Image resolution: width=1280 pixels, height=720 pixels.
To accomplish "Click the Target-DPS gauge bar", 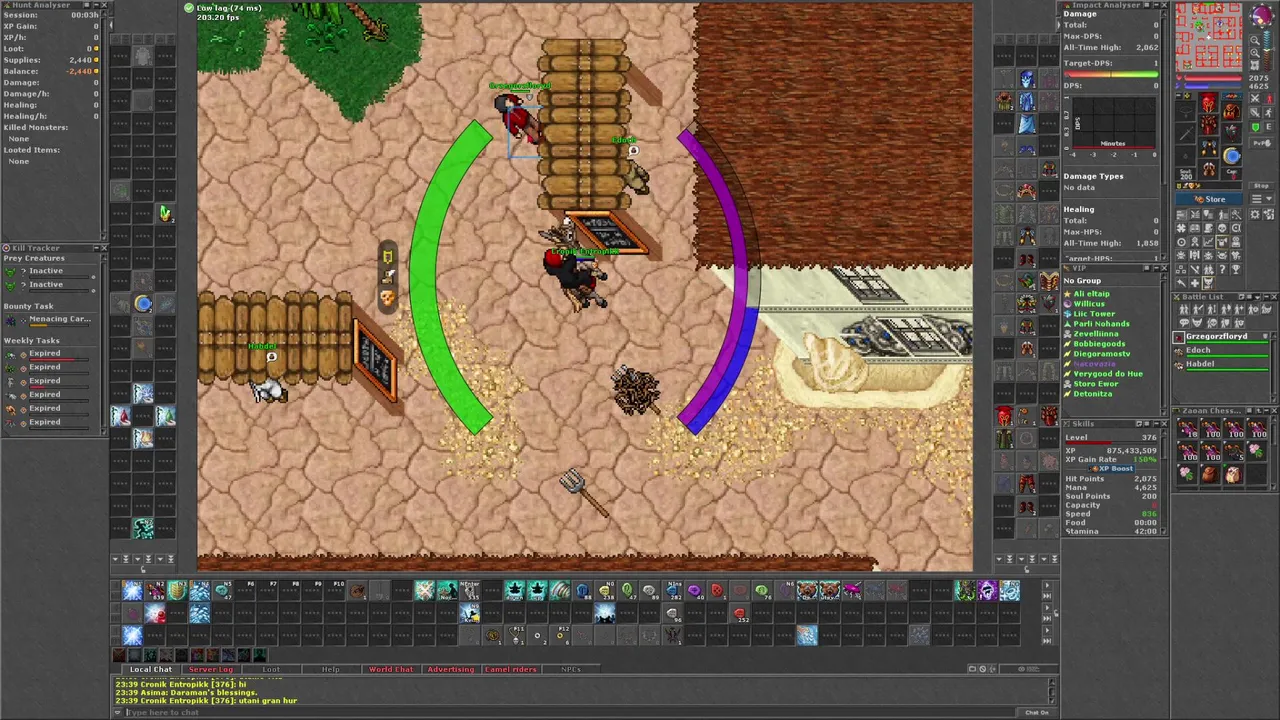I will point(1110,74).
